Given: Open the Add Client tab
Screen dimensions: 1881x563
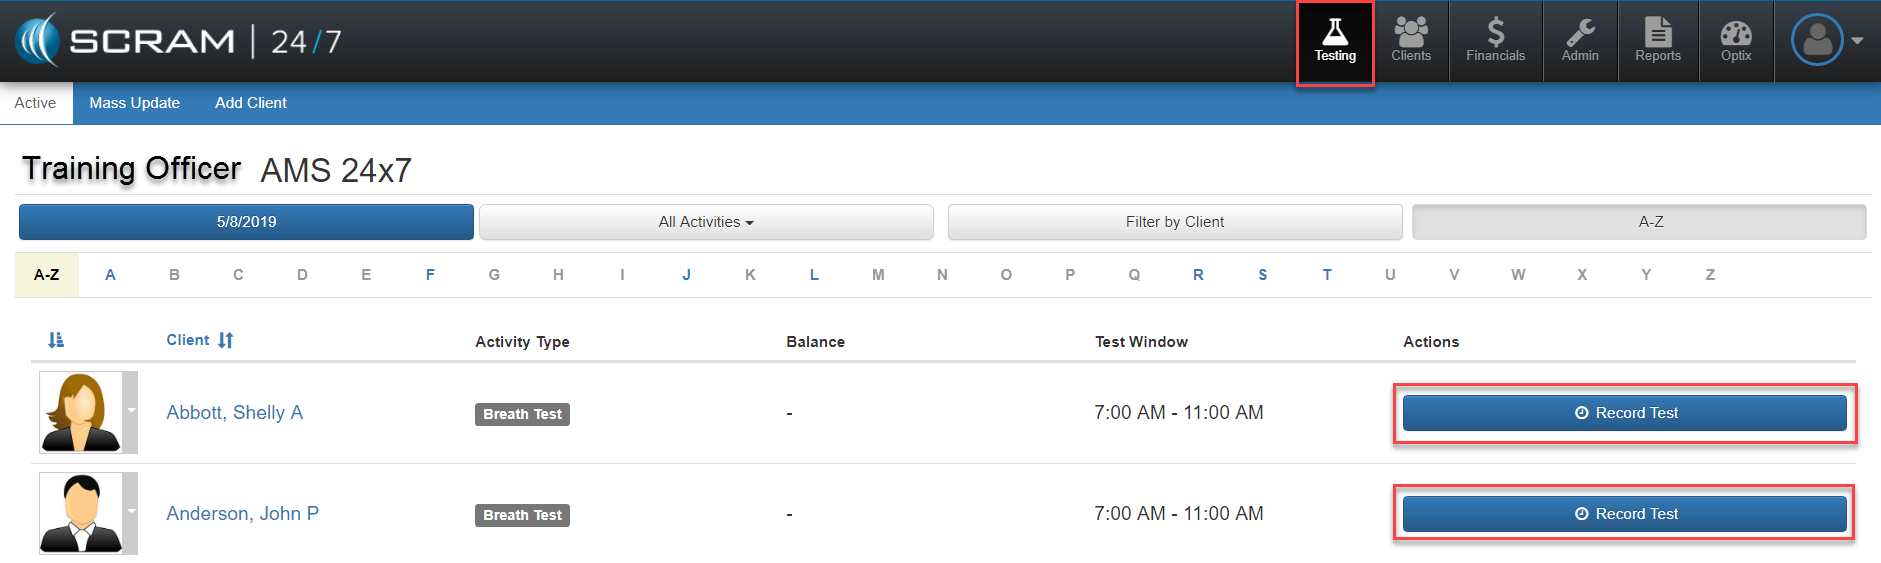Looking at the screenshot, I should (x=250, y=103).
